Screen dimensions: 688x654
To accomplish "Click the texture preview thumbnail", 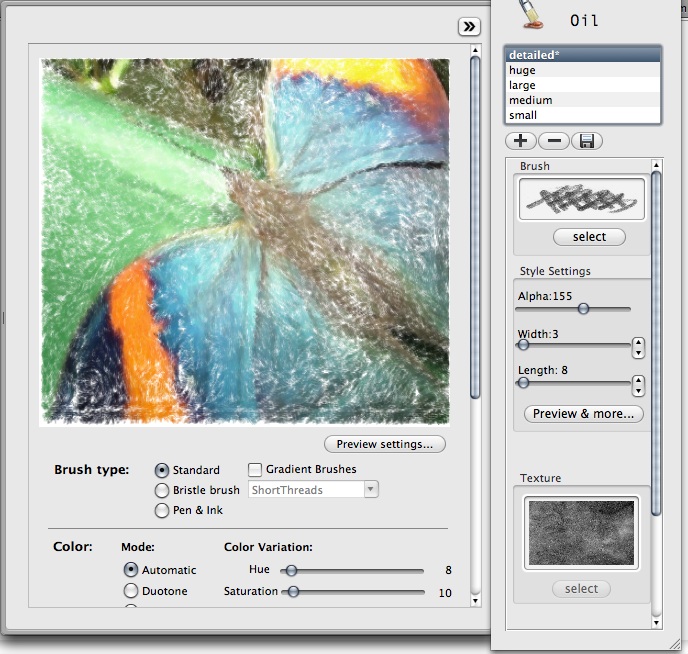I will (x=581, y=531).
